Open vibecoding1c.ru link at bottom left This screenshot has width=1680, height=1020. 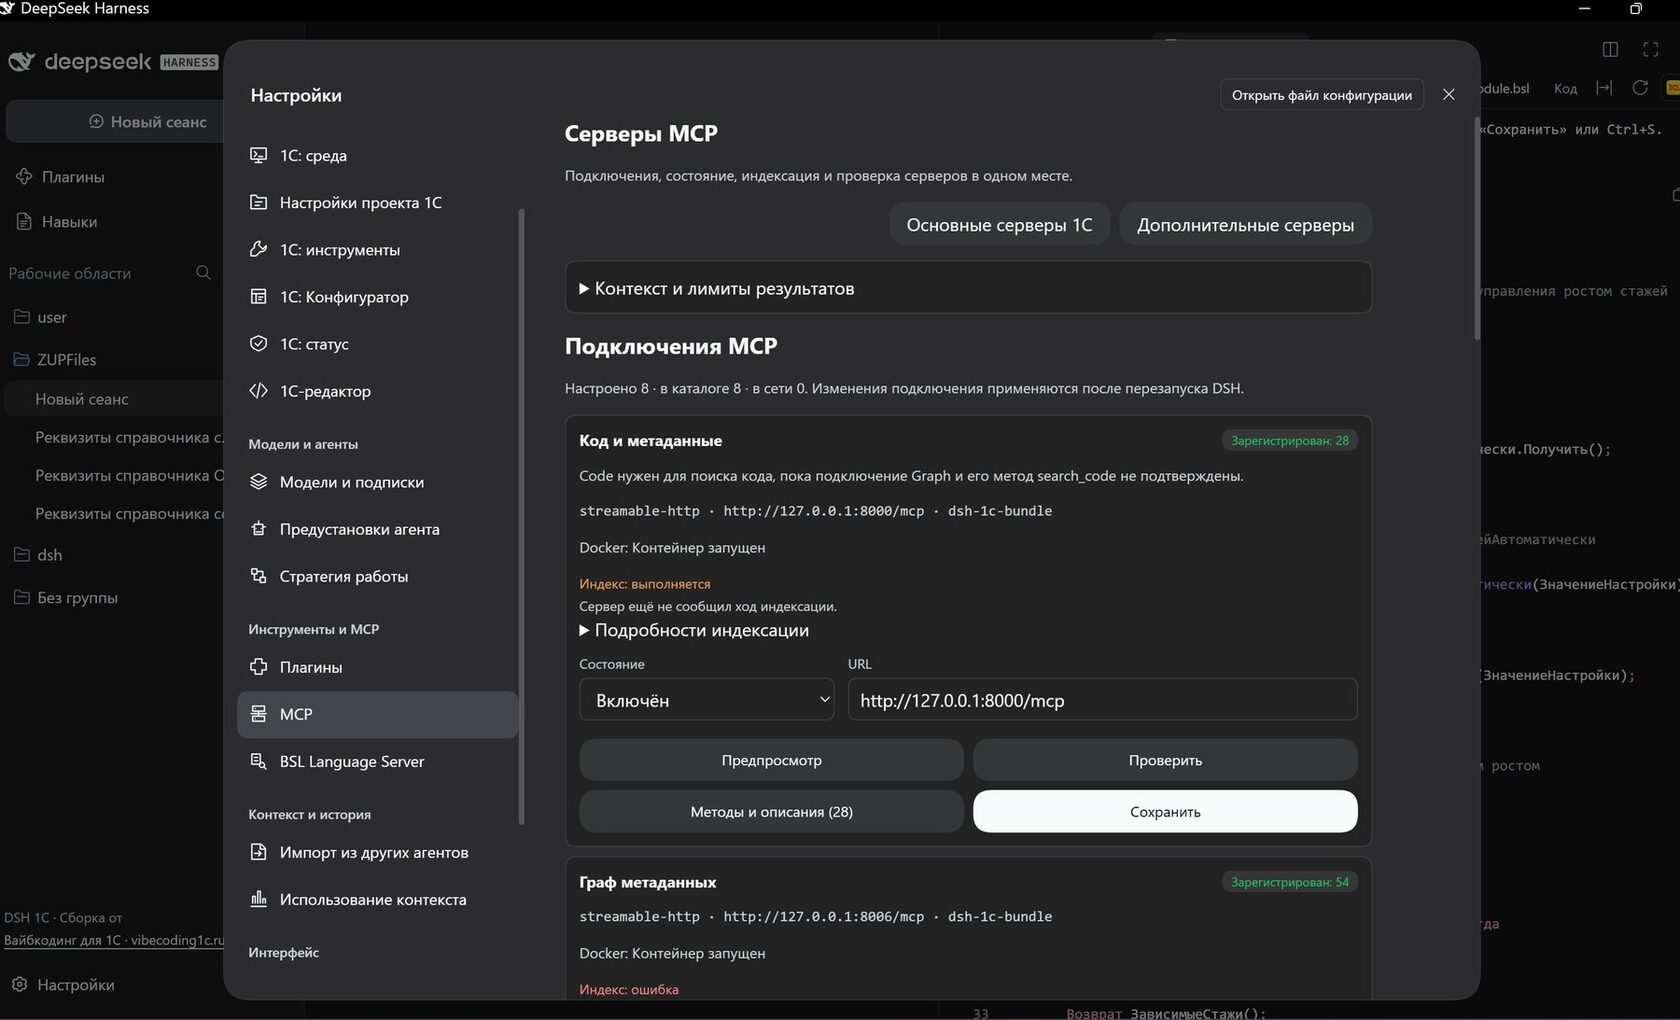(178, 940)
